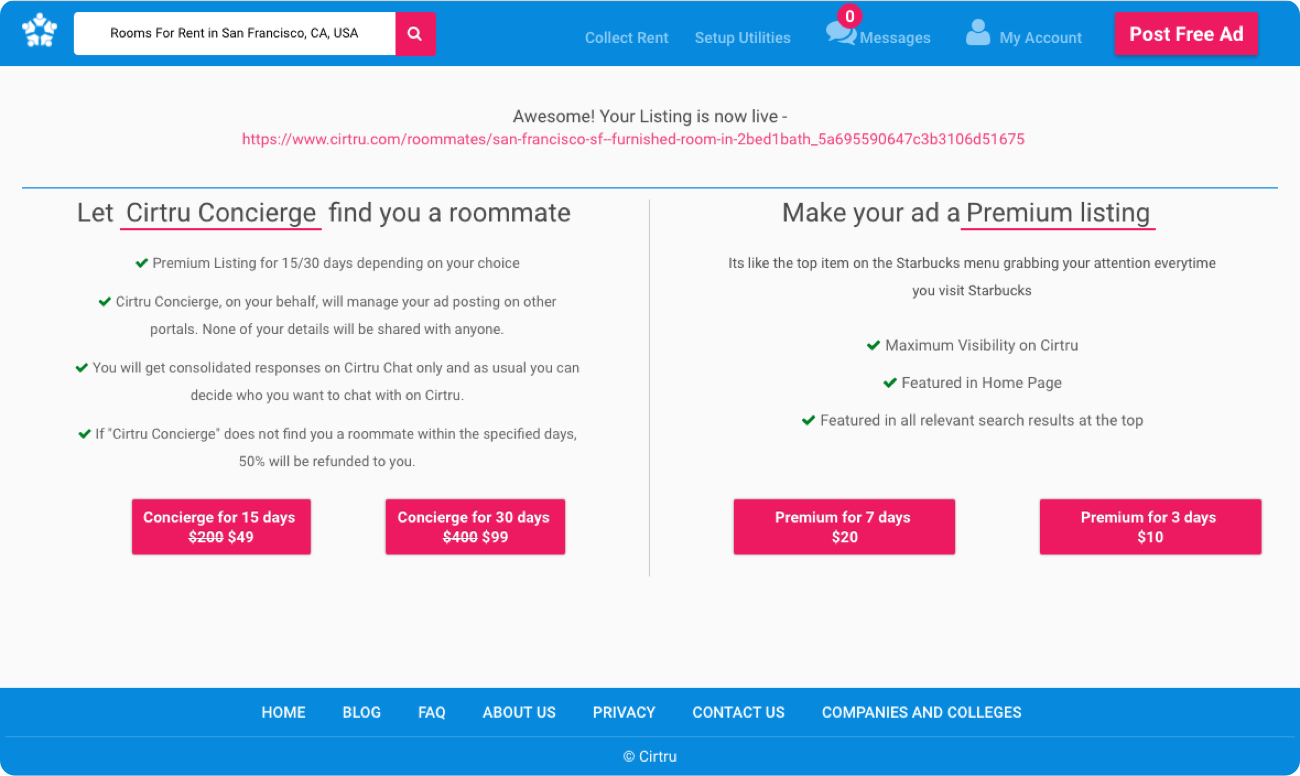Viewport: 1300px width, 776px height.
Task: Open the Collect Rent menu item
Action: [x=626, y=38]
